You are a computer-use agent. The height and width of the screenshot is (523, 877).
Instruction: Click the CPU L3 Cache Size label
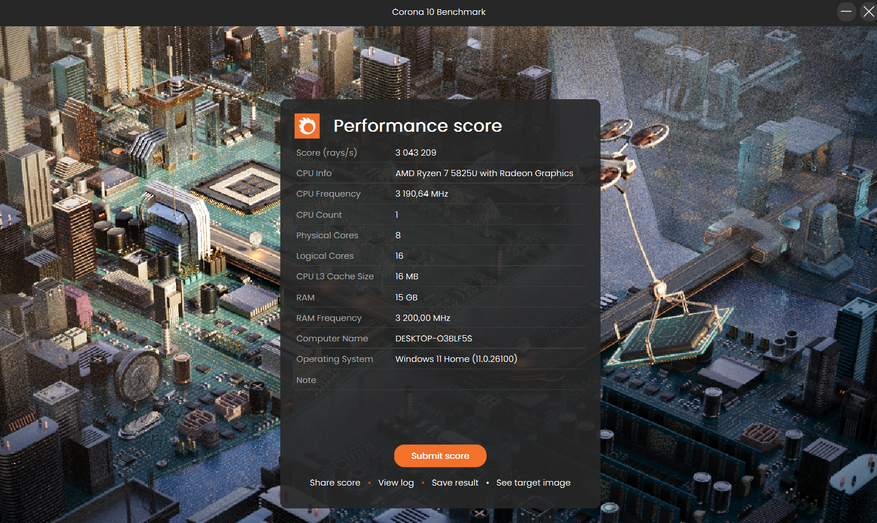(x=334, y=277)
